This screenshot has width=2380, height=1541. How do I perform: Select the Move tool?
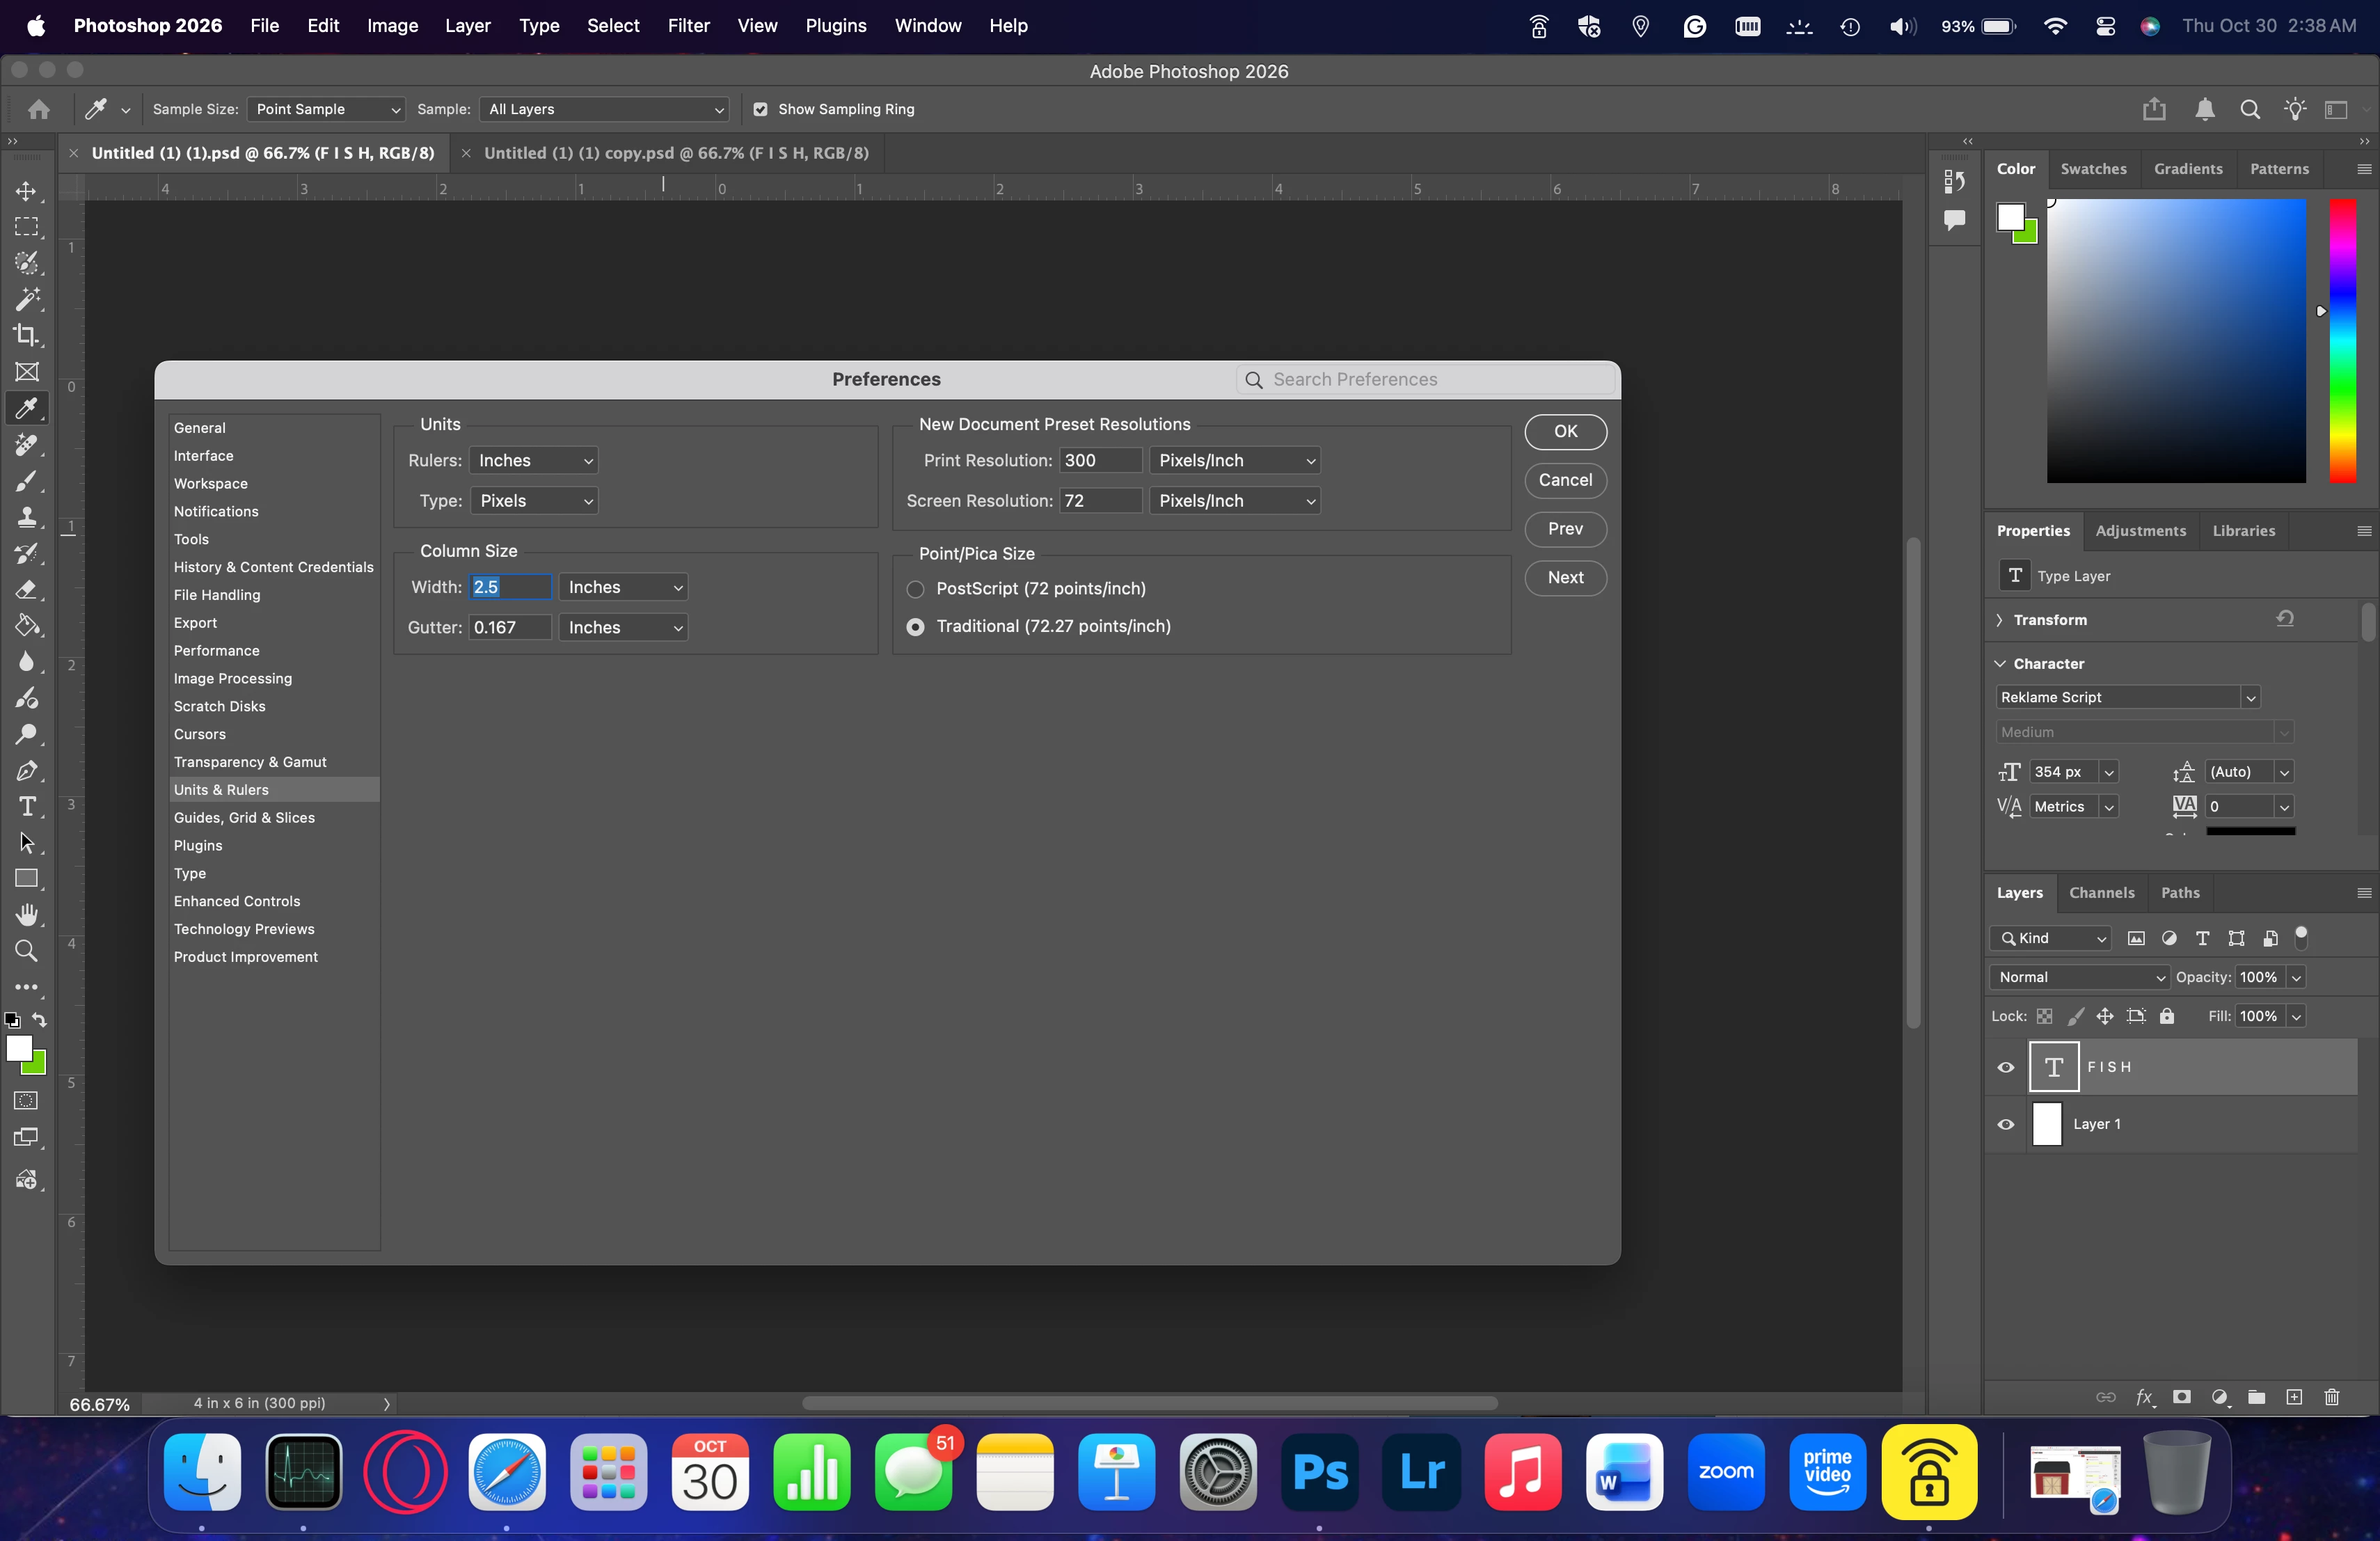coord(27,191)
